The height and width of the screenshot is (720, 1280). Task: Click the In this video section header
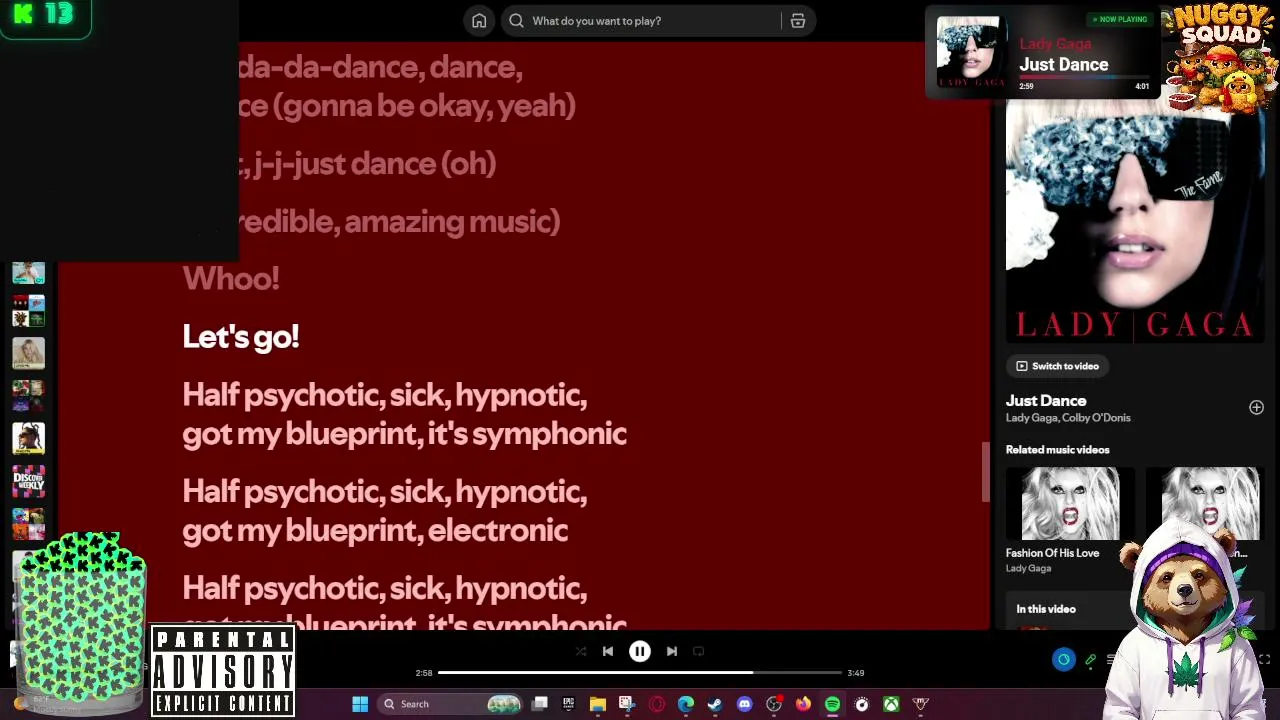tap(1046, 609)
